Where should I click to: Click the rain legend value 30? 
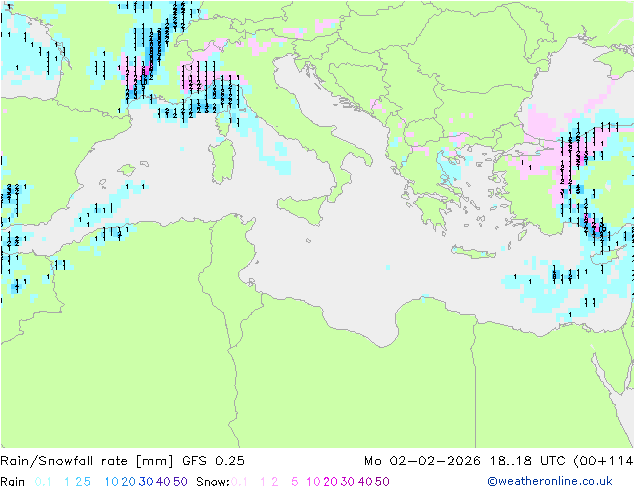[146, 482]
